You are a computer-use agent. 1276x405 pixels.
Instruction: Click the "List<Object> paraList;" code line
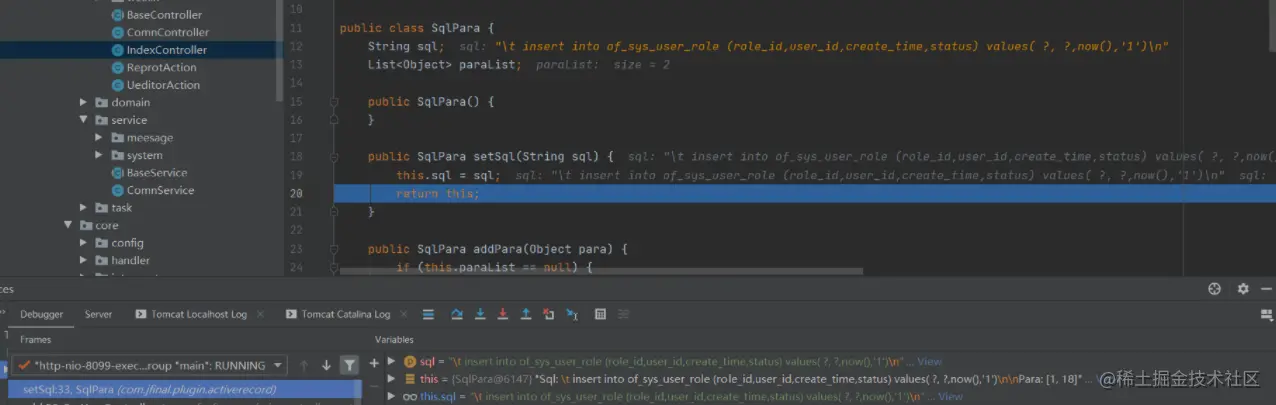point(444,64)
